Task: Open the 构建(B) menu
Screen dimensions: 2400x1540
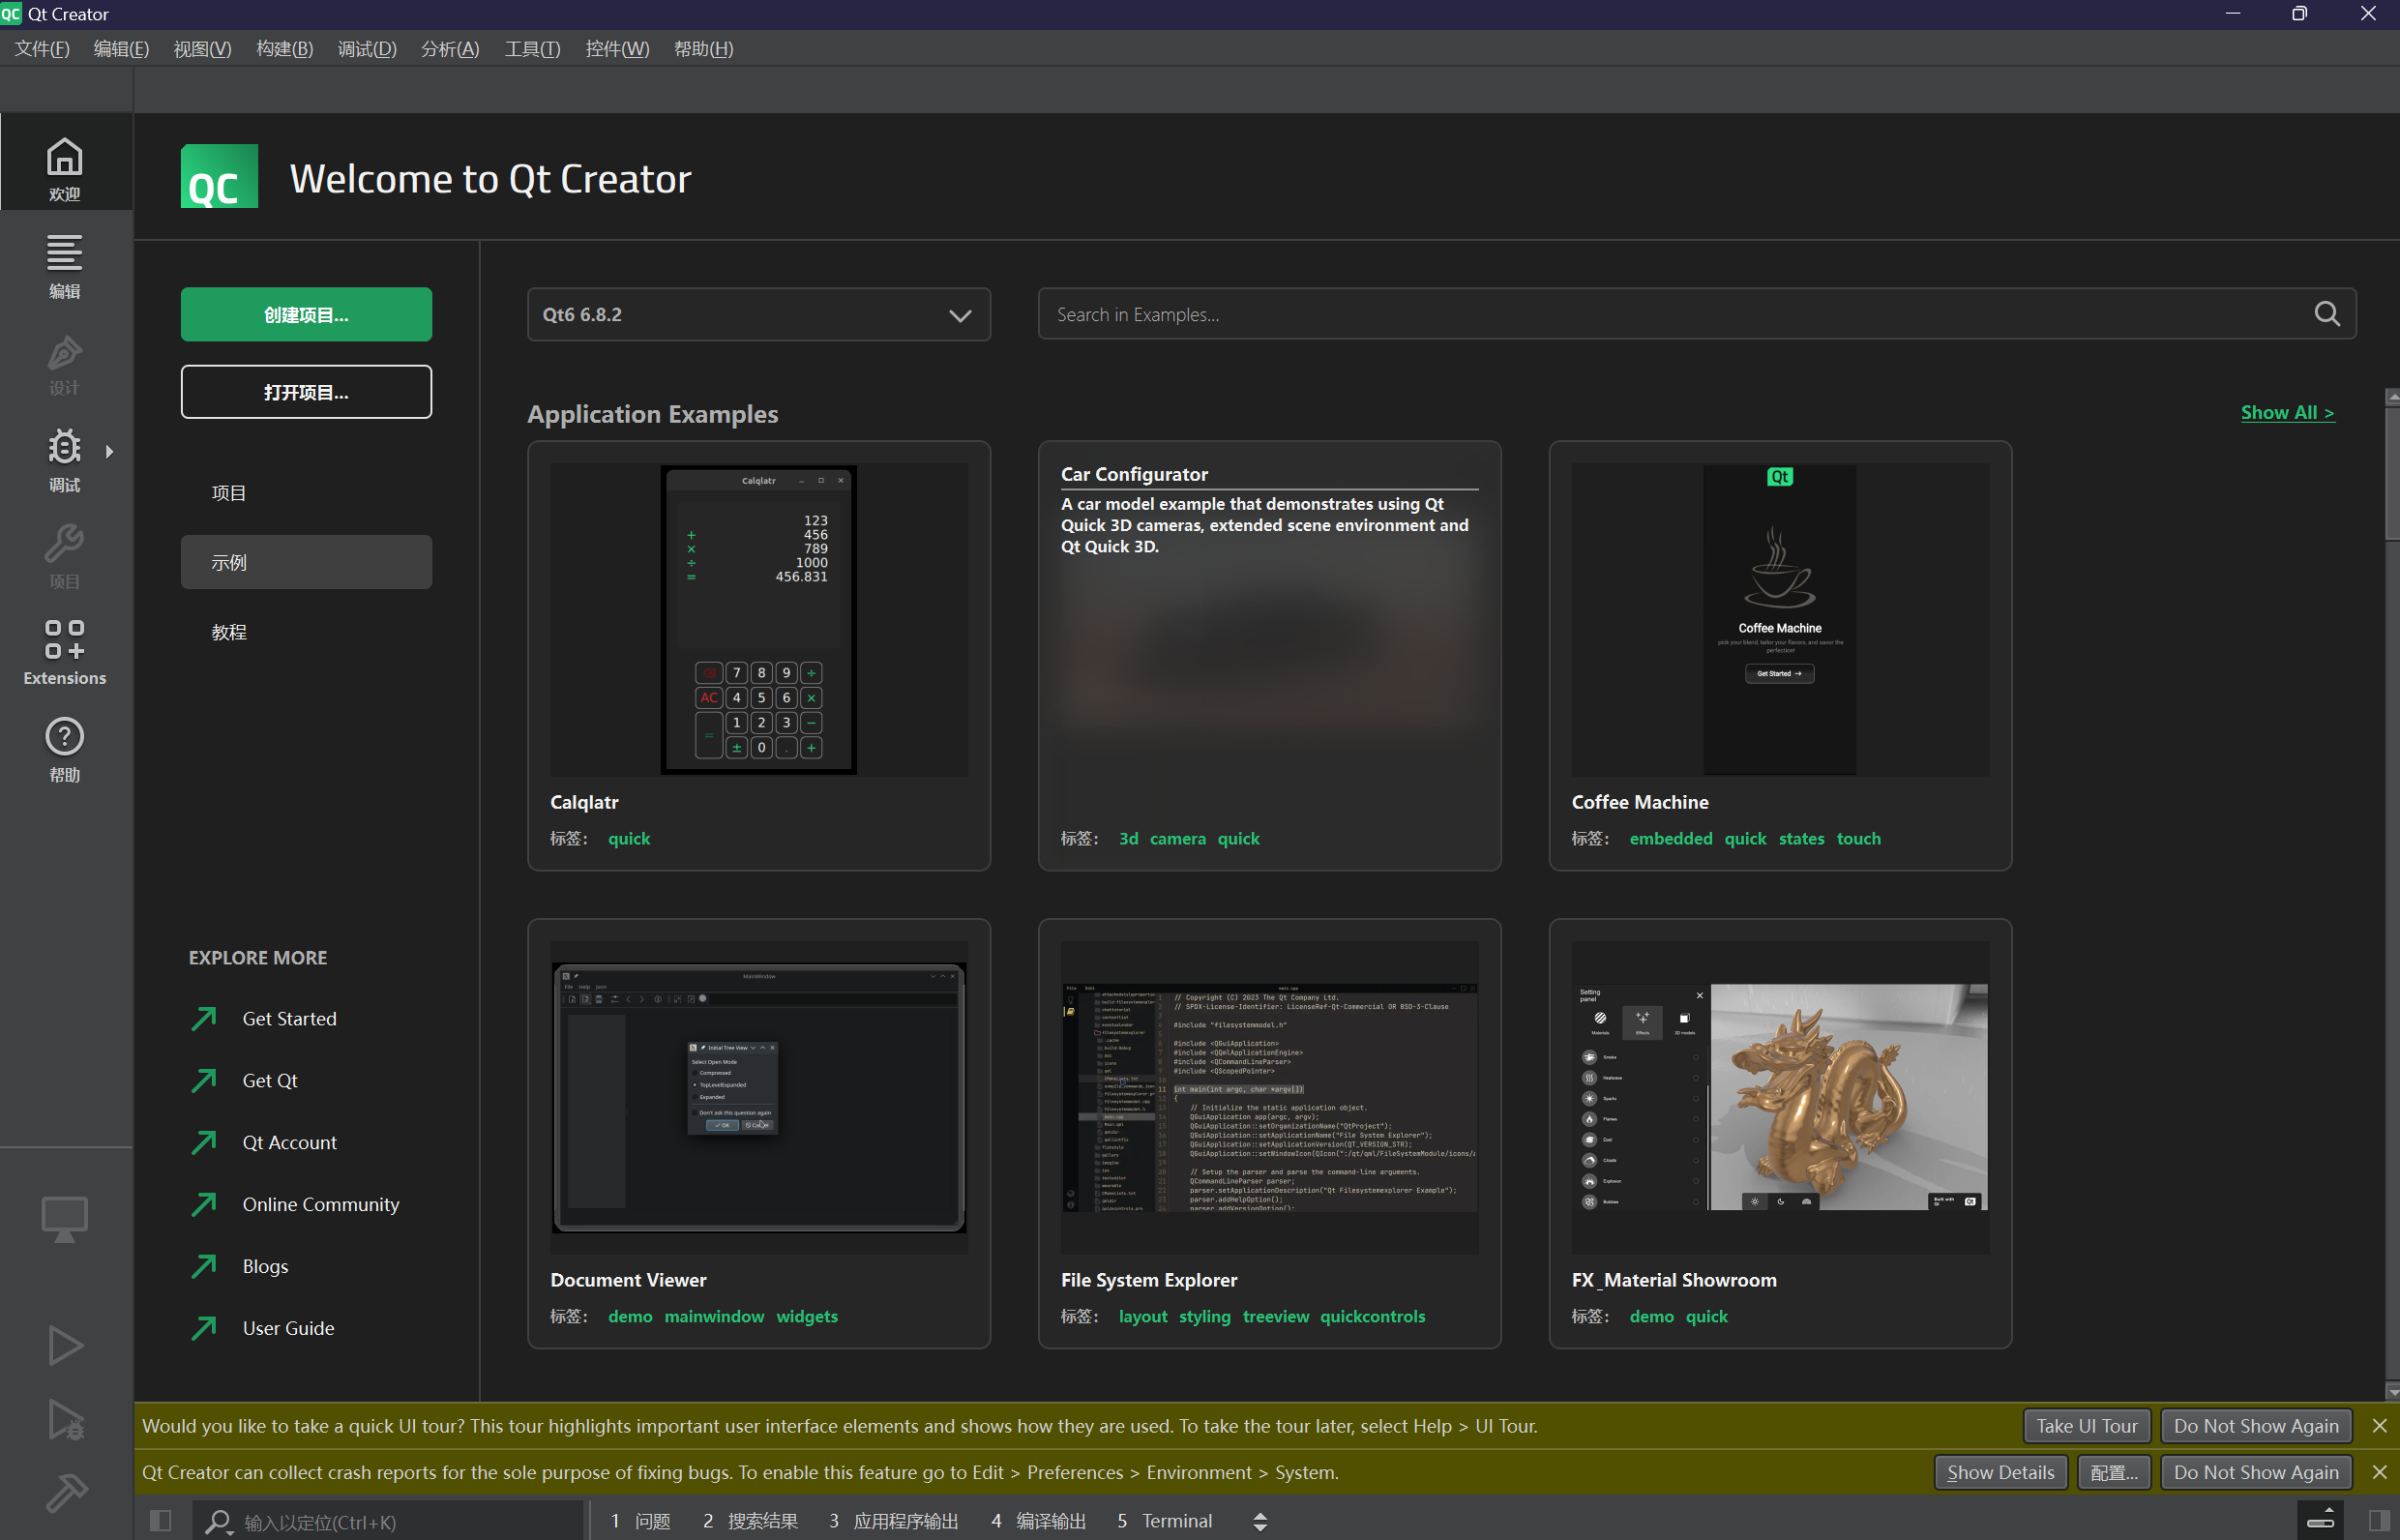Action: [284, 49]
